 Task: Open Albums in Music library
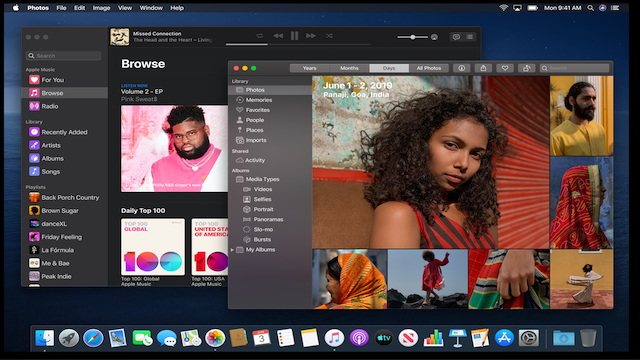tap(64, 158)
